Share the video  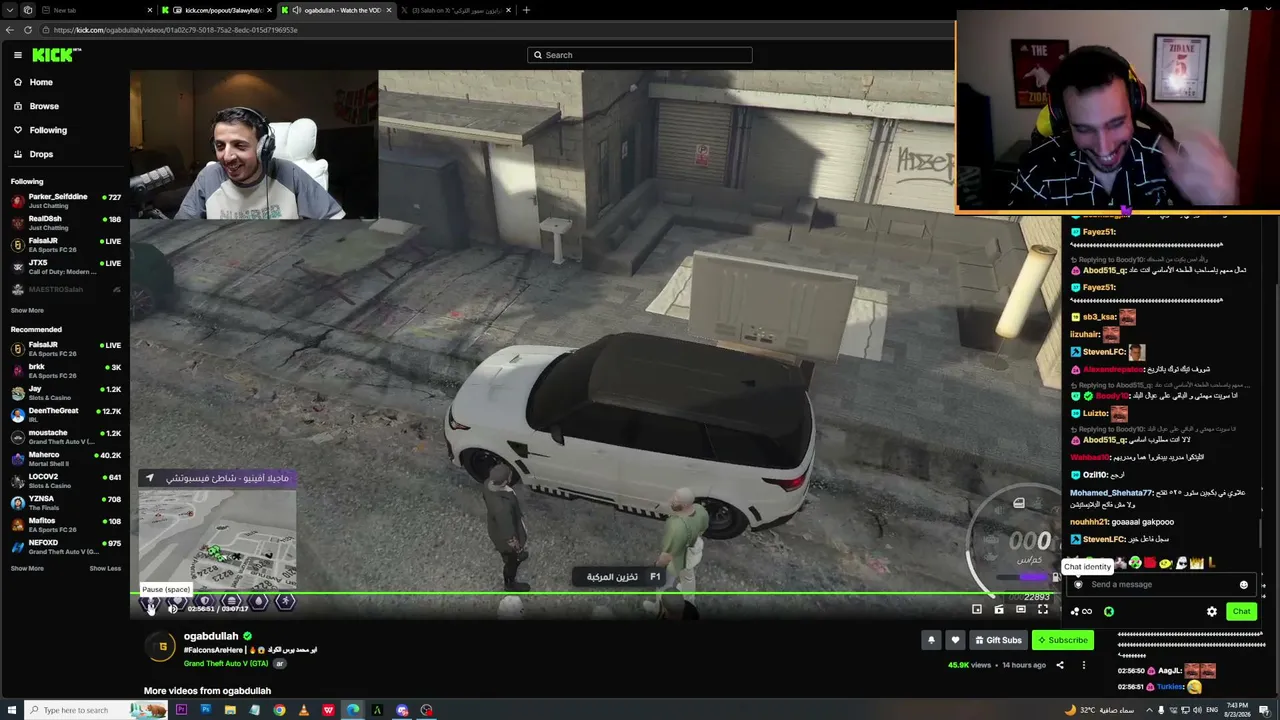coord(1059,665)
